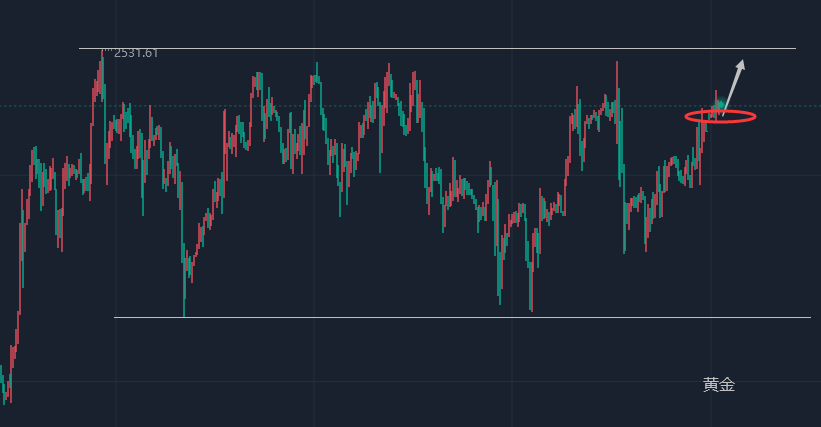Click the glowing current-price dot on last candle
This screenshot has width=821, height=427.
click(x=720, y=105)
